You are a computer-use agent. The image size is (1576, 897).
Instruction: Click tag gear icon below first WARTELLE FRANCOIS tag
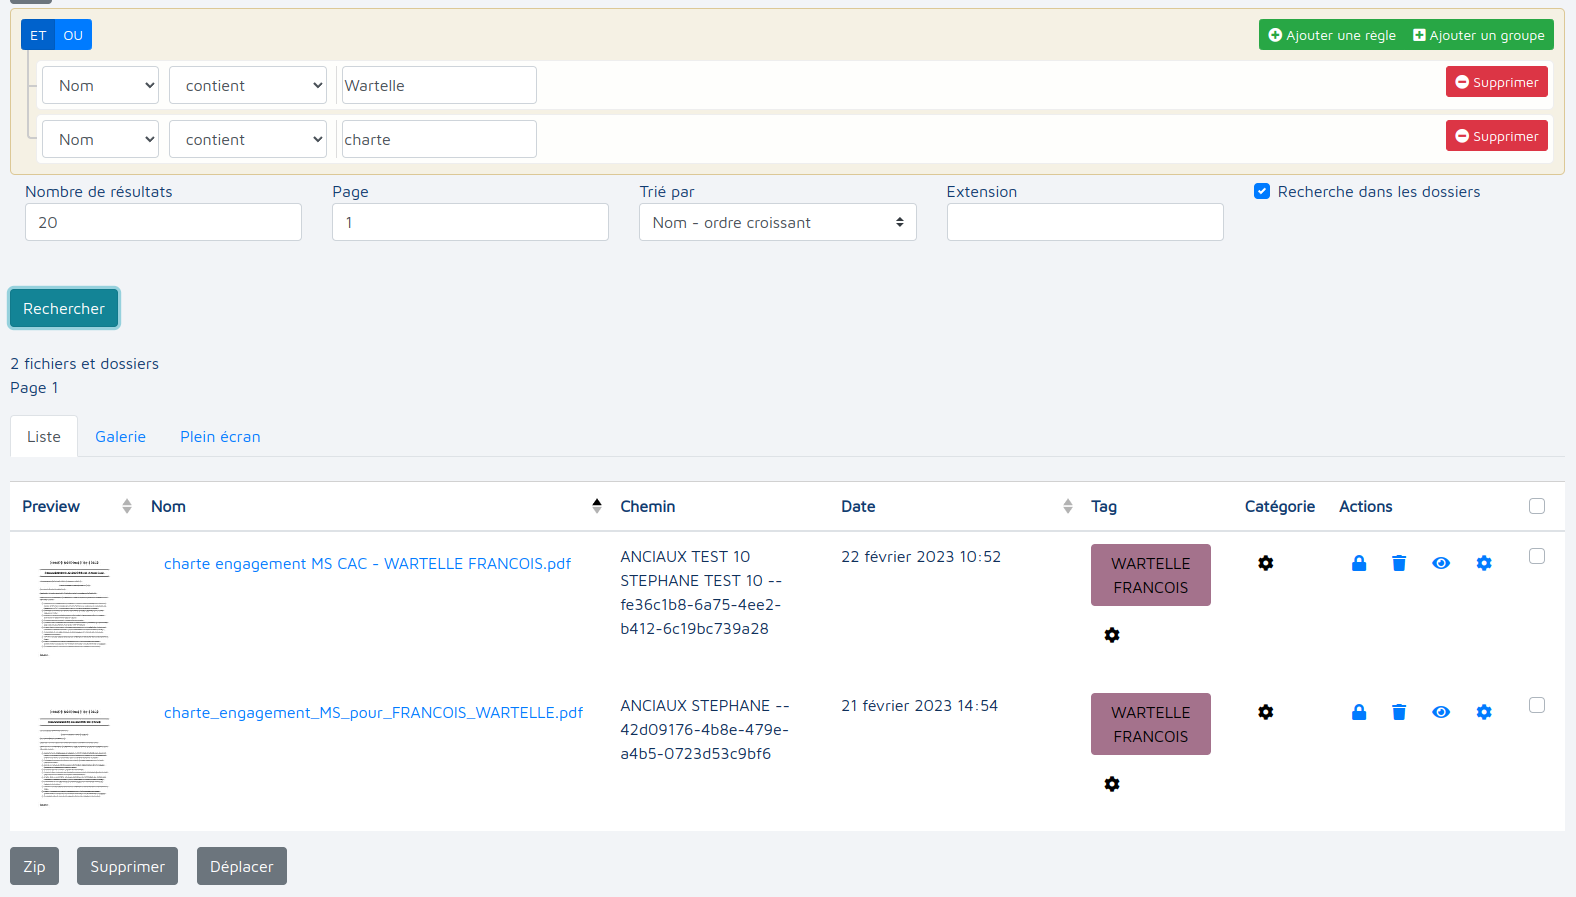1112,635
